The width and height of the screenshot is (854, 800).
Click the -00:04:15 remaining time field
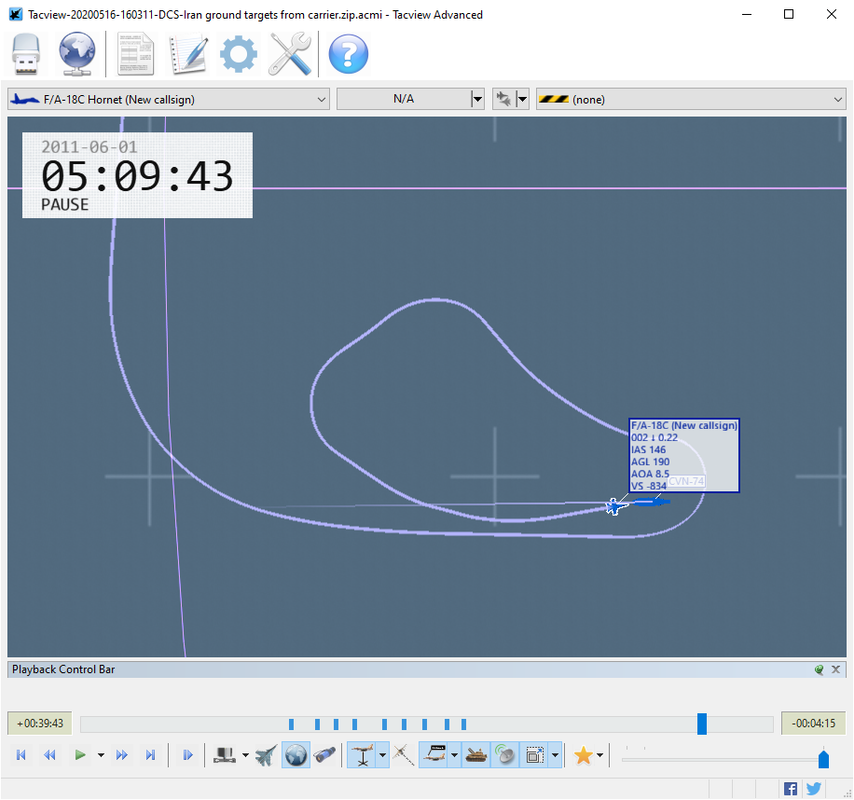[x=813, y=723]
